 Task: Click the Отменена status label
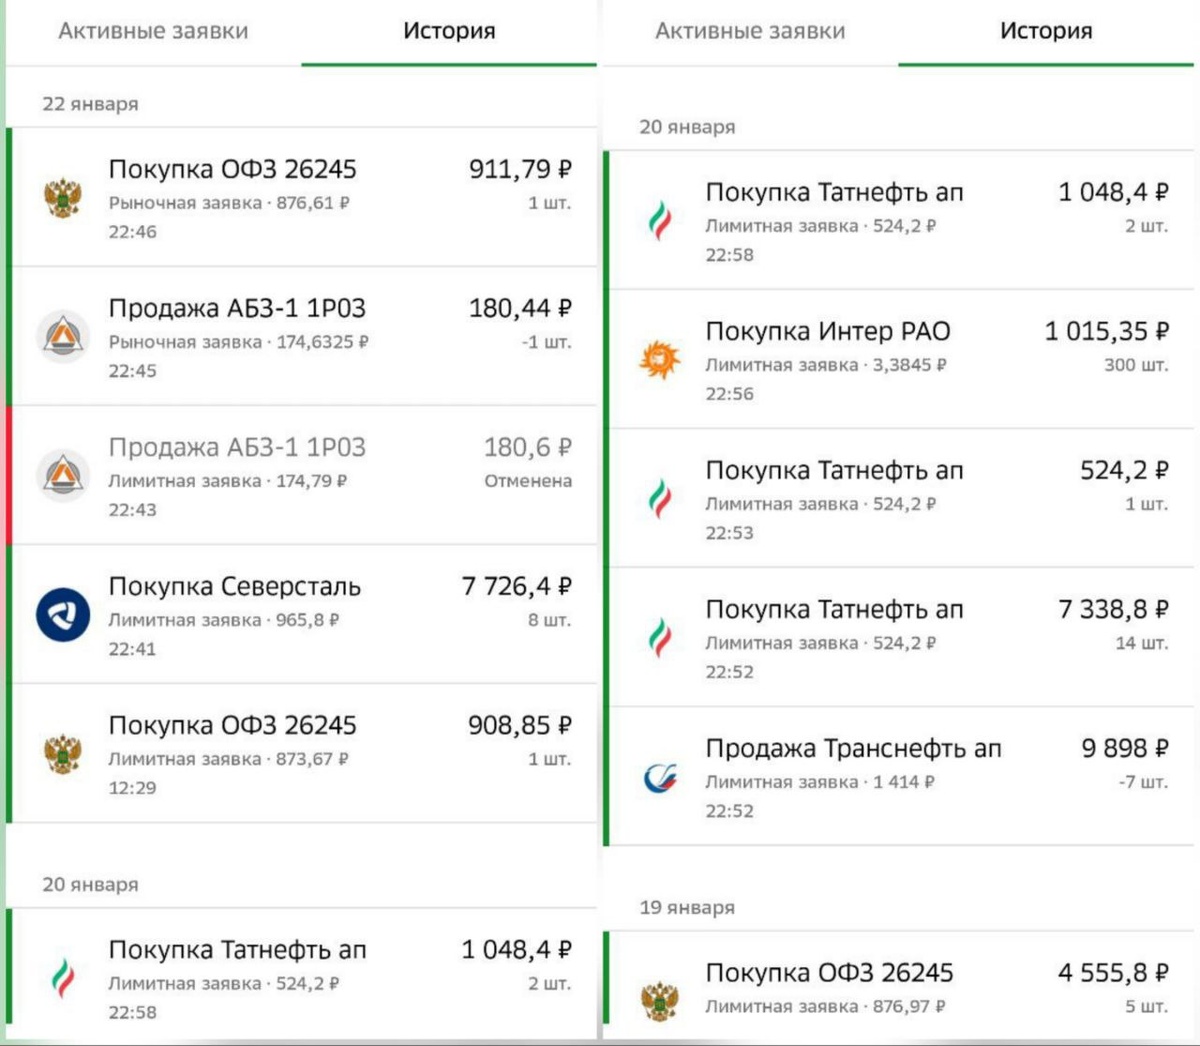tap(528, 481)
